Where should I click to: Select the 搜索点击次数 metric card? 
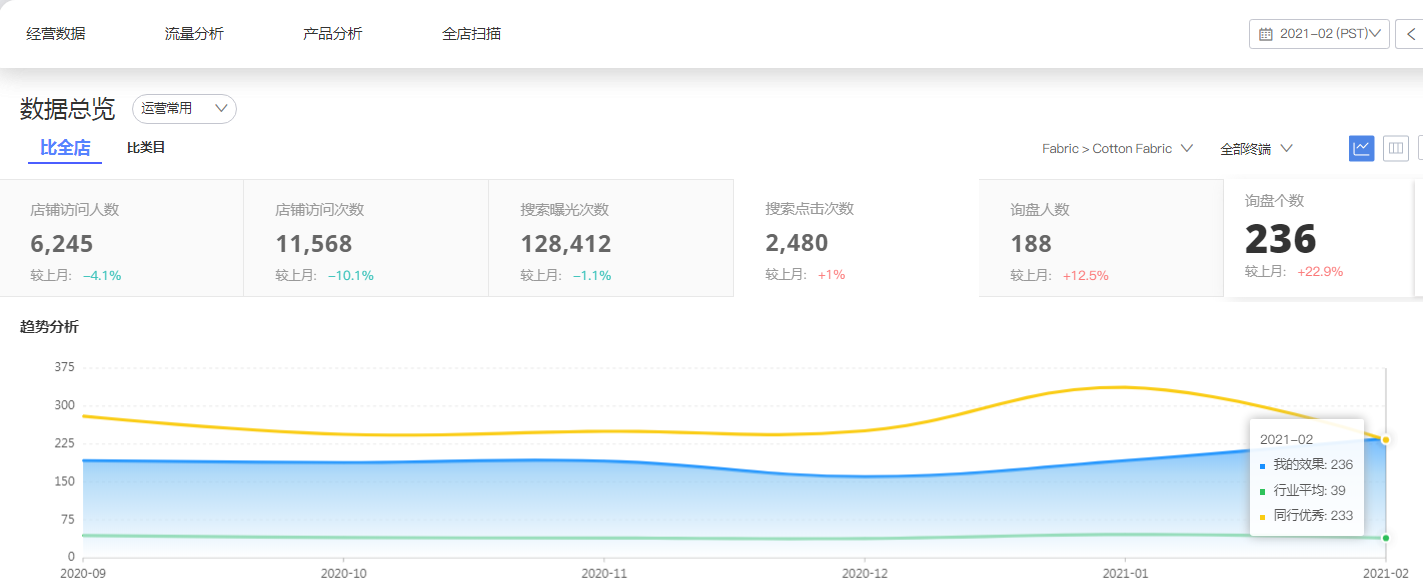[856, 240]
